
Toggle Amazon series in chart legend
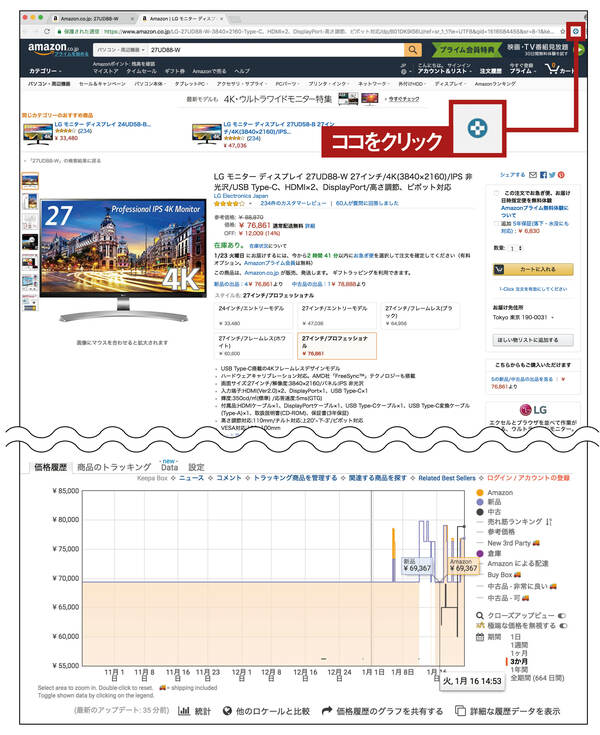(495, 493)
